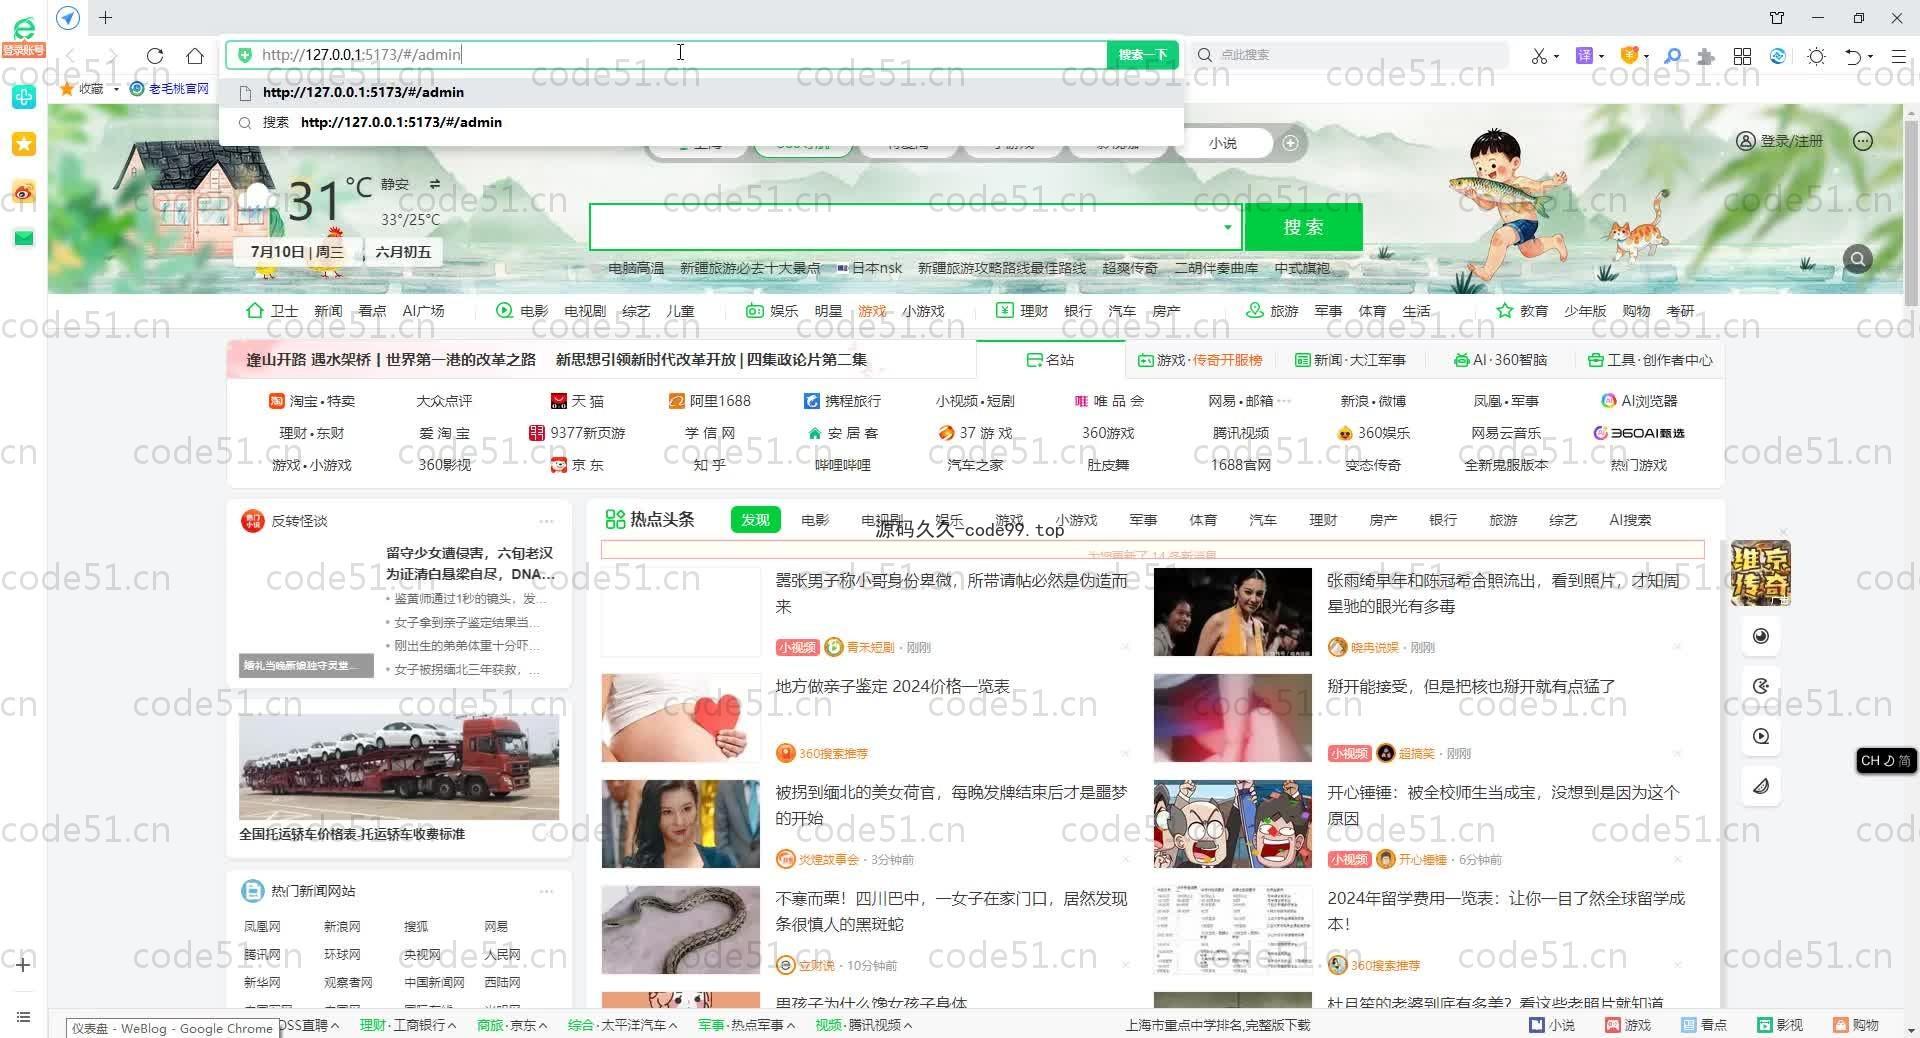The width and height of the screenshot is (1920, 1038).
Task: Click the security shield in address bar
Action: [x=245, y=55]
